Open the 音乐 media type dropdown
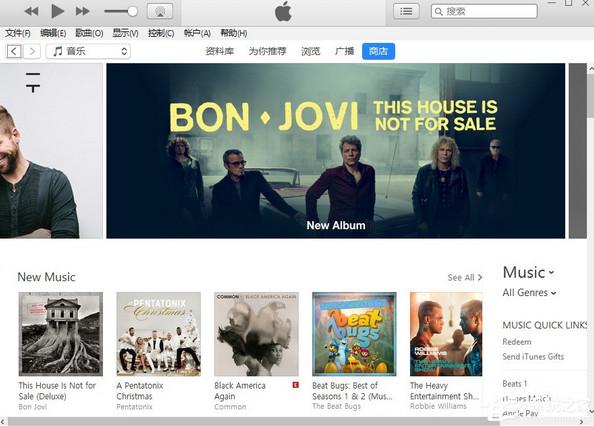 (88, 51)
